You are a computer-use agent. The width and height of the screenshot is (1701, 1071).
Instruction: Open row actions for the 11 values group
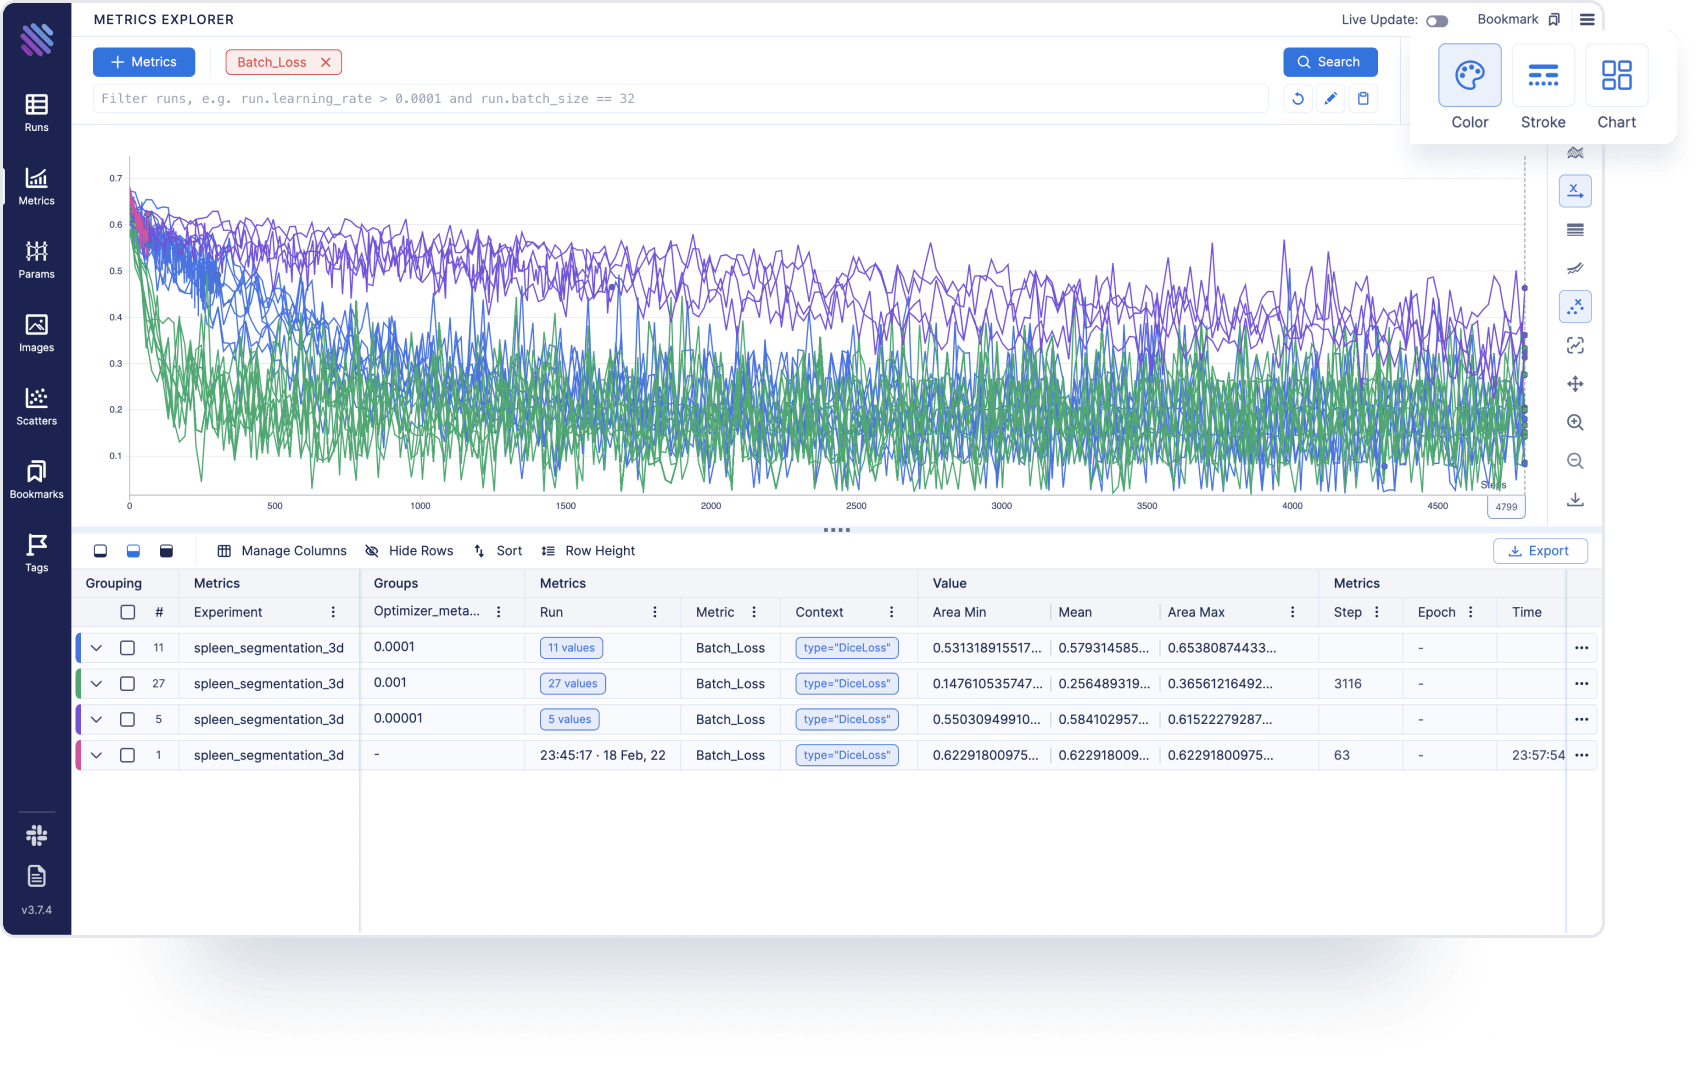tap(1581, 648)
